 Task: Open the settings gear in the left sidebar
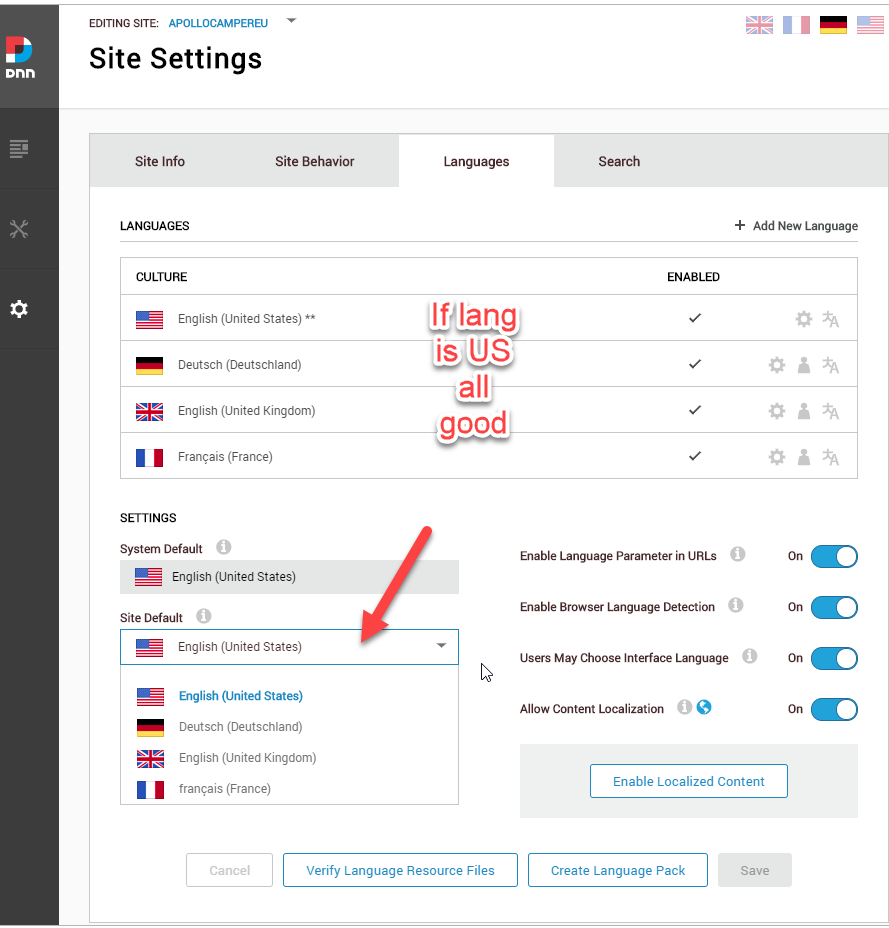coord(18,308)
